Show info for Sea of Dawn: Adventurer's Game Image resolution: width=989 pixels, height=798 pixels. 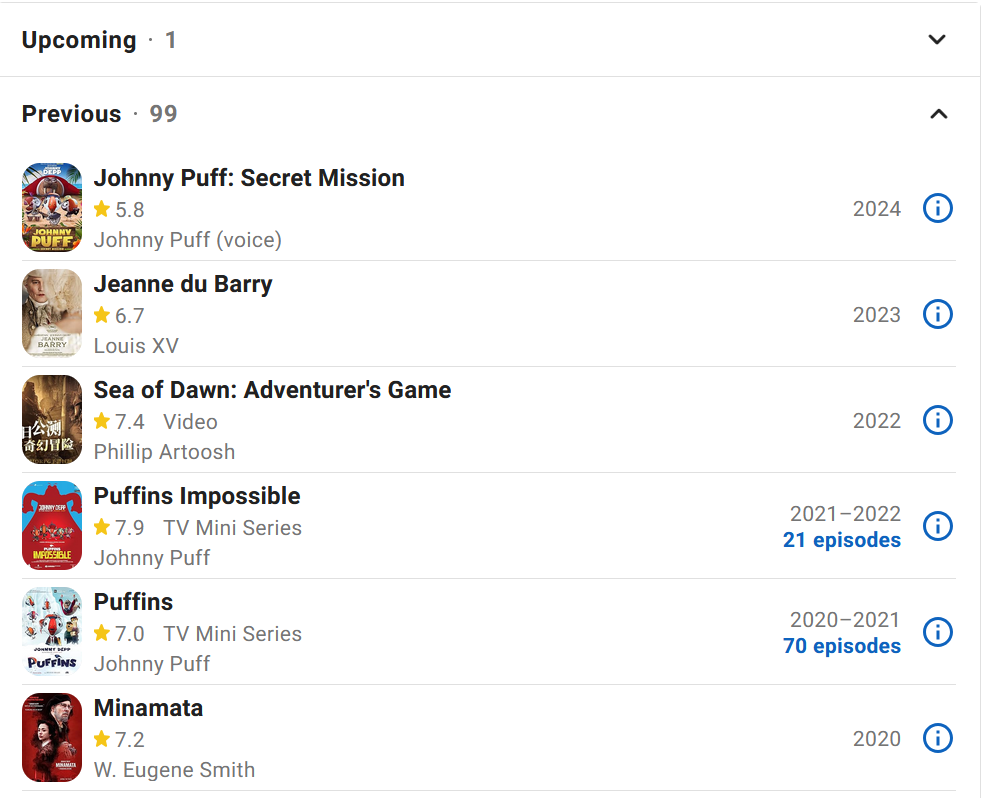point(937,420)
